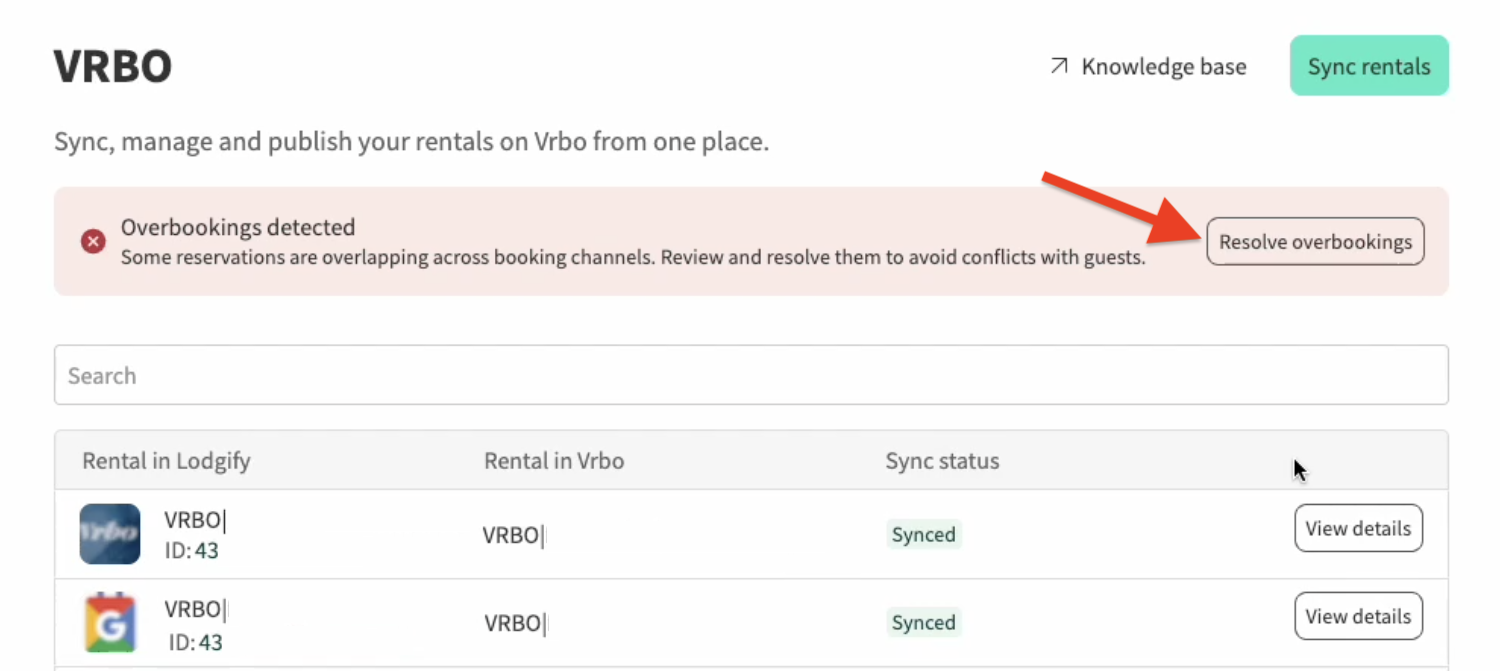Viewport: 1500px width, 671px height.
Task: Click Synced badge in first row
Action: 923,535
